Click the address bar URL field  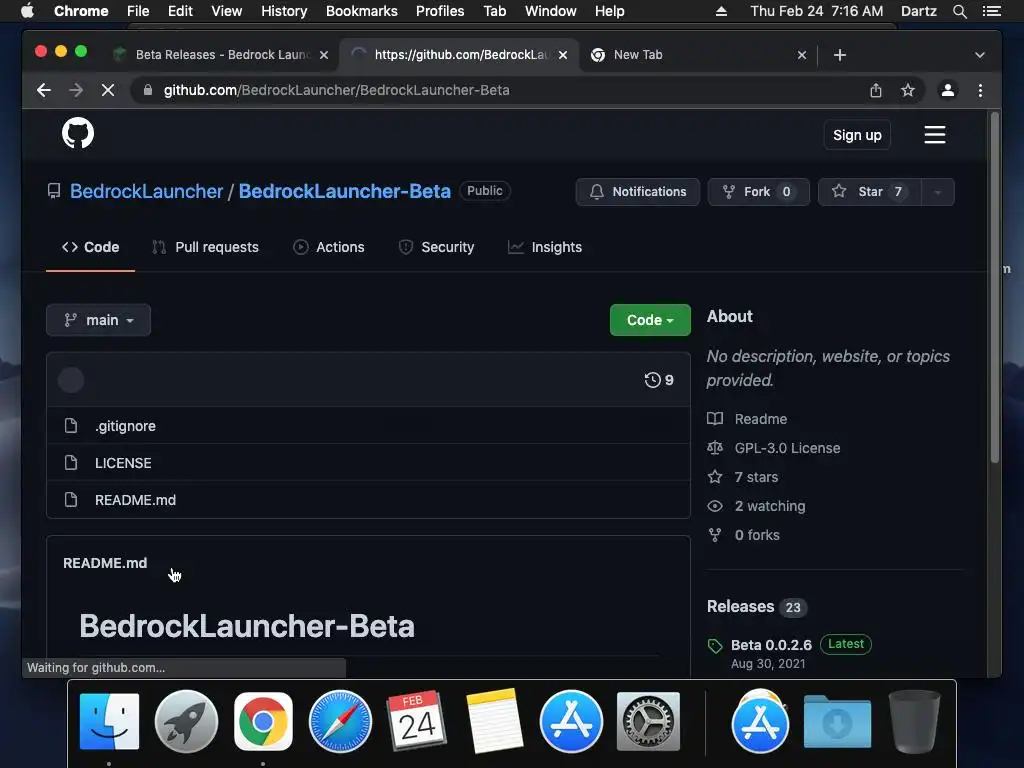point(496,90)
